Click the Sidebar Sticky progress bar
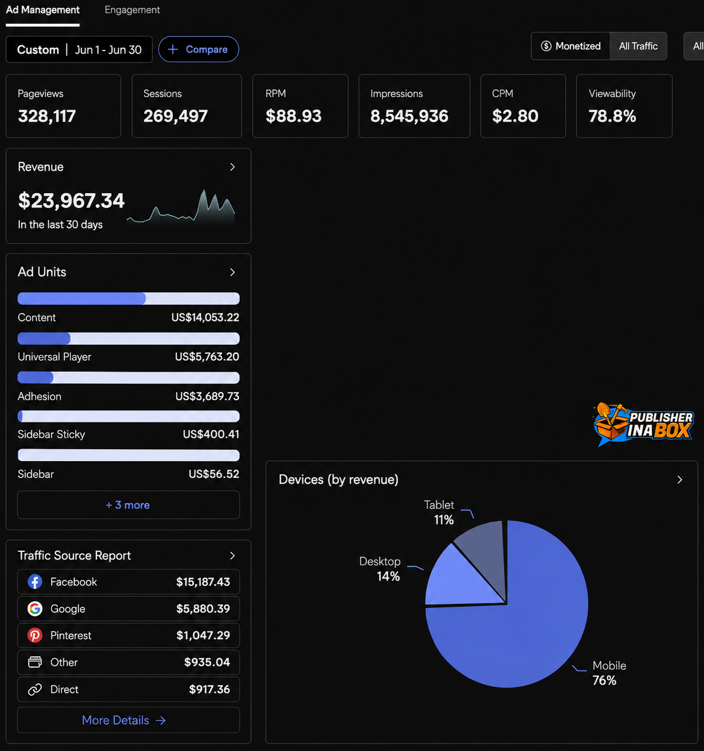Viewport: 704px width, 751px height. click(x=128, y=416)
